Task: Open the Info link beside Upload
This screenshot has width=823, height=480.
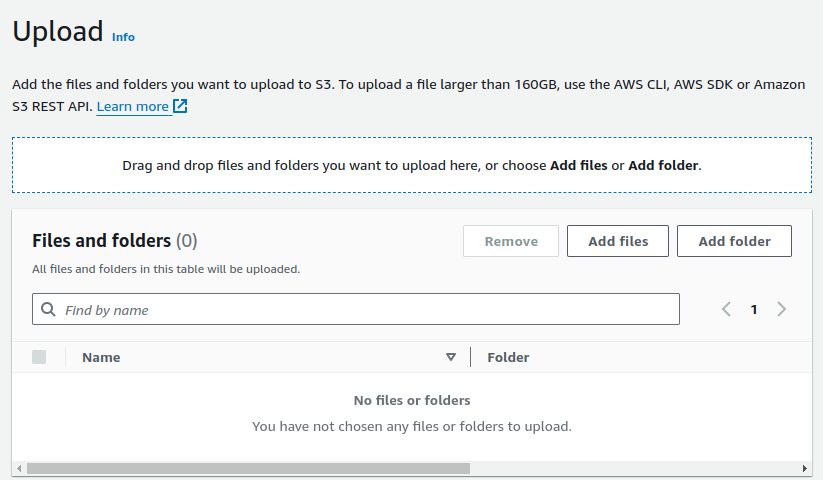Action: click(123, 37)
